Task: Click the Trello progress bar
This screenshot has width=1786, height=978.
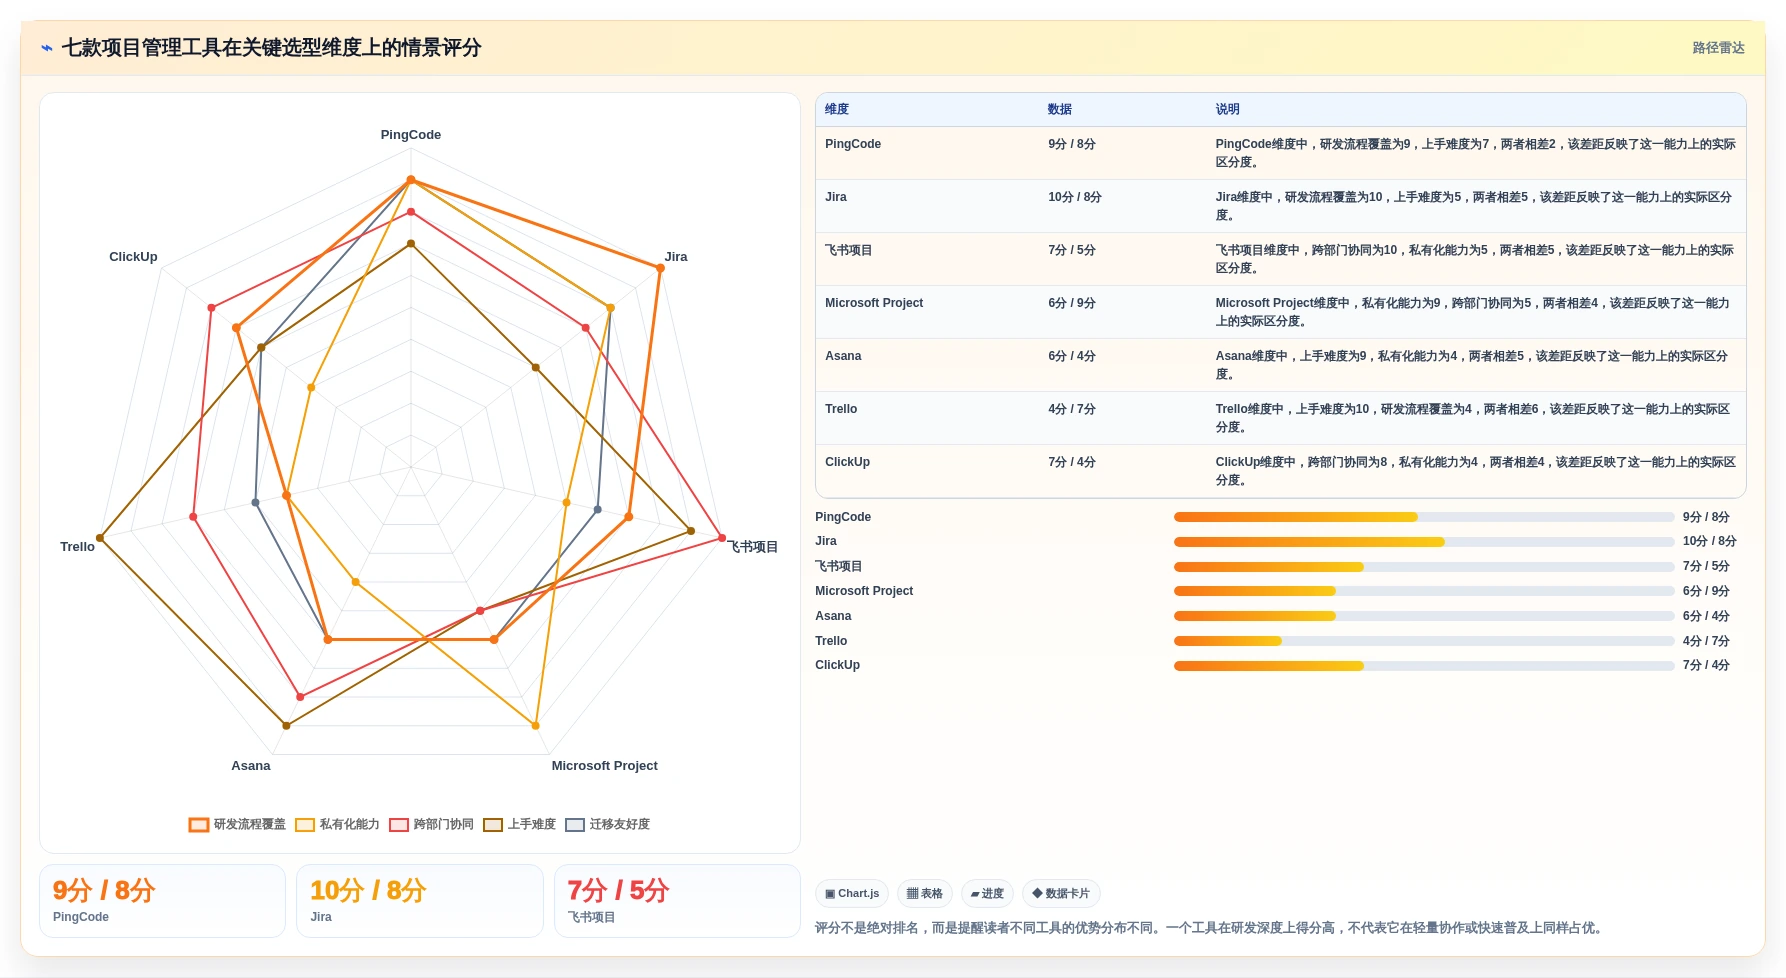Action: [x=1424, y=641]
